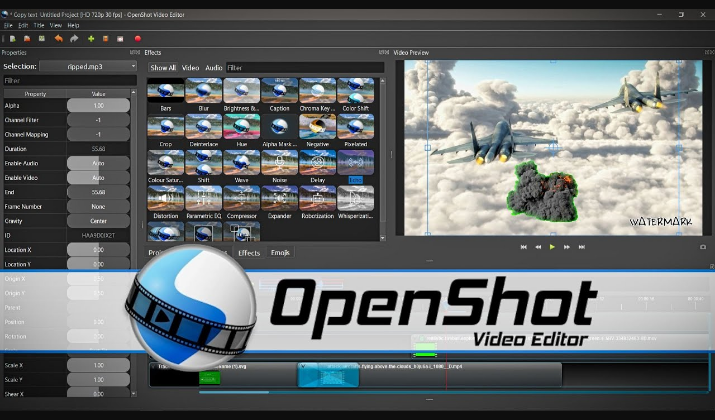
Task: Click the Save Project toolbar icon
Action: (x=41, y=39)
